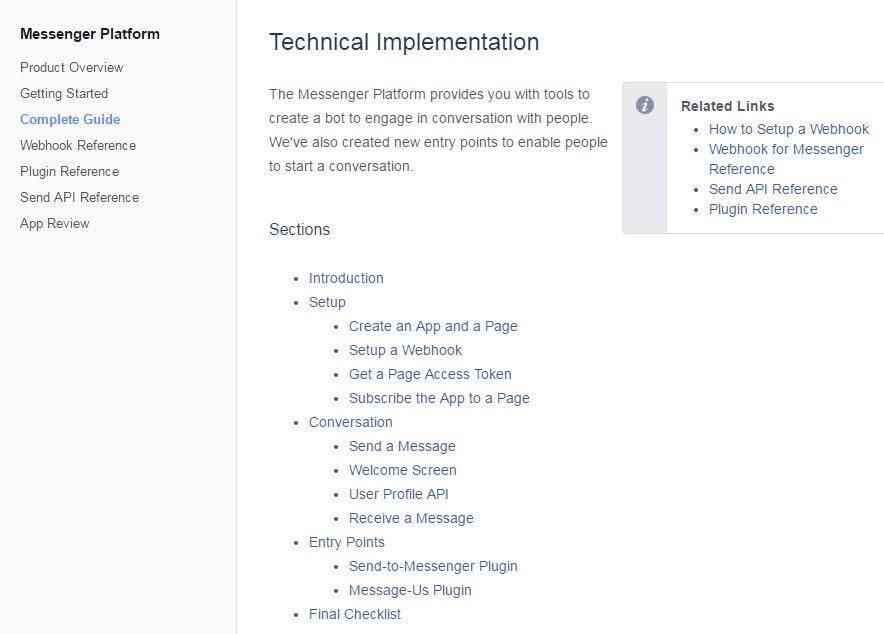Open the sidebar Plugin Reference page
Image resolution: width=884 pixels, height=634 pixels.
(69, 171)
